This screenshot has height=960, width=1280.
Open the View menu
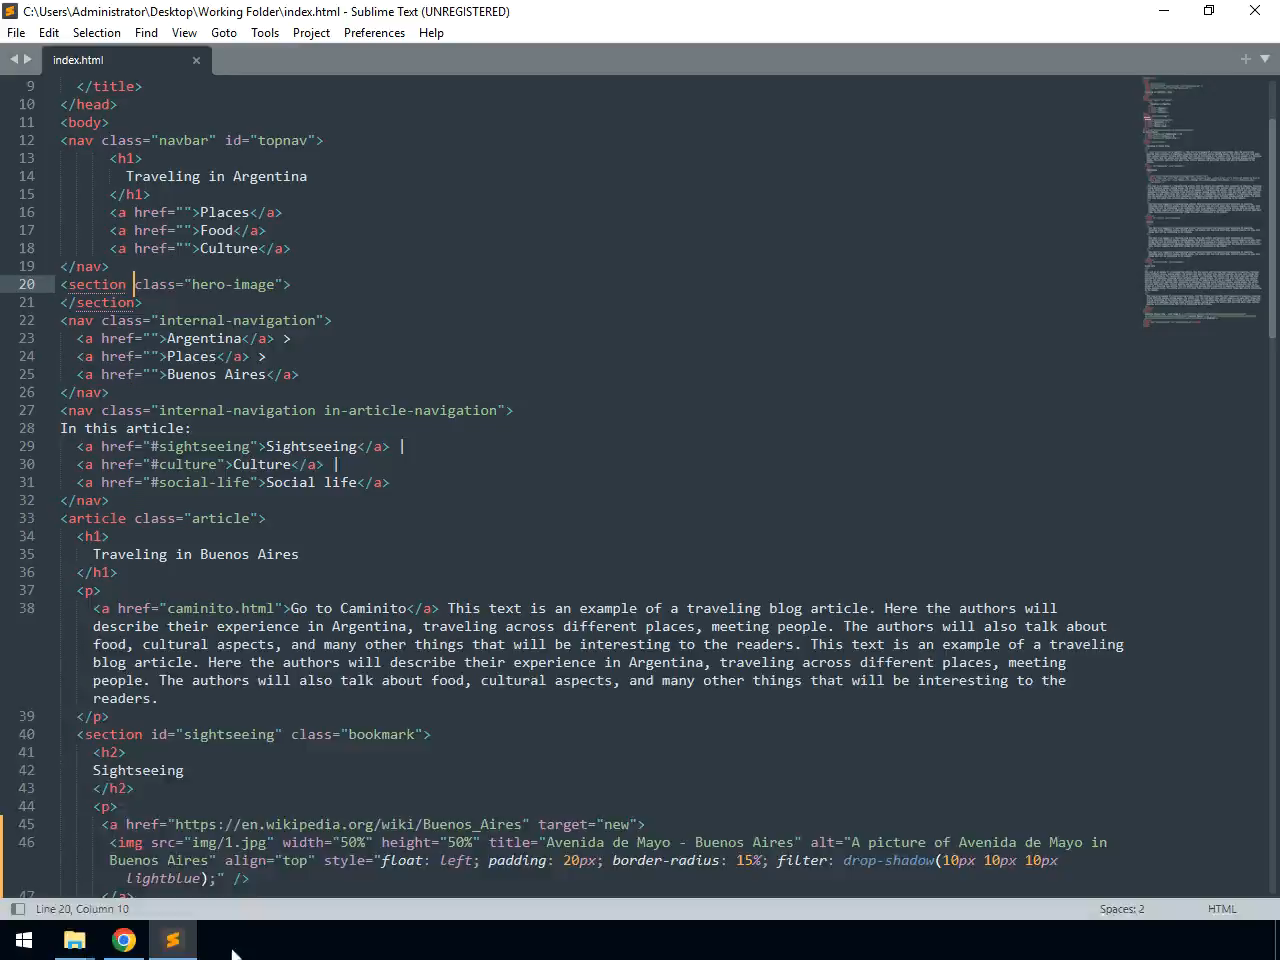184,32
